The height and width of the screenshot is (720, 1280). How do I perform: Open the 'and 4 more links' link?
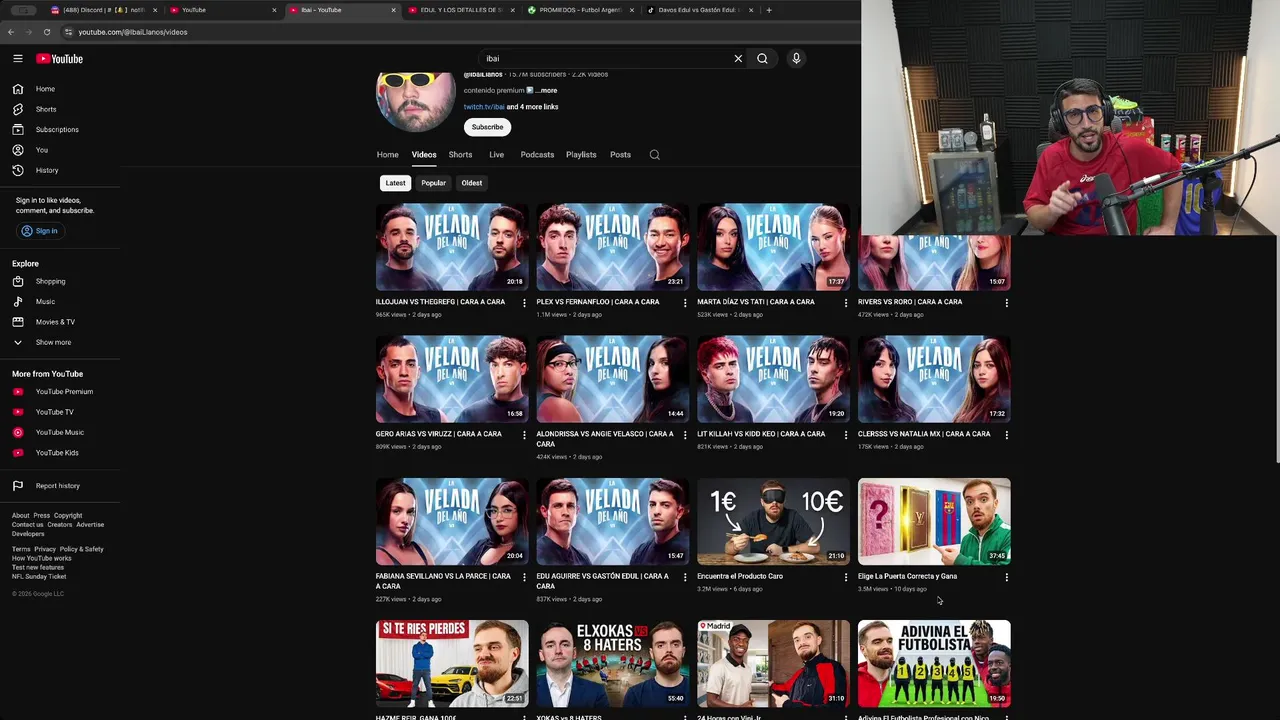pyautogui.click(x=532, y=107)
